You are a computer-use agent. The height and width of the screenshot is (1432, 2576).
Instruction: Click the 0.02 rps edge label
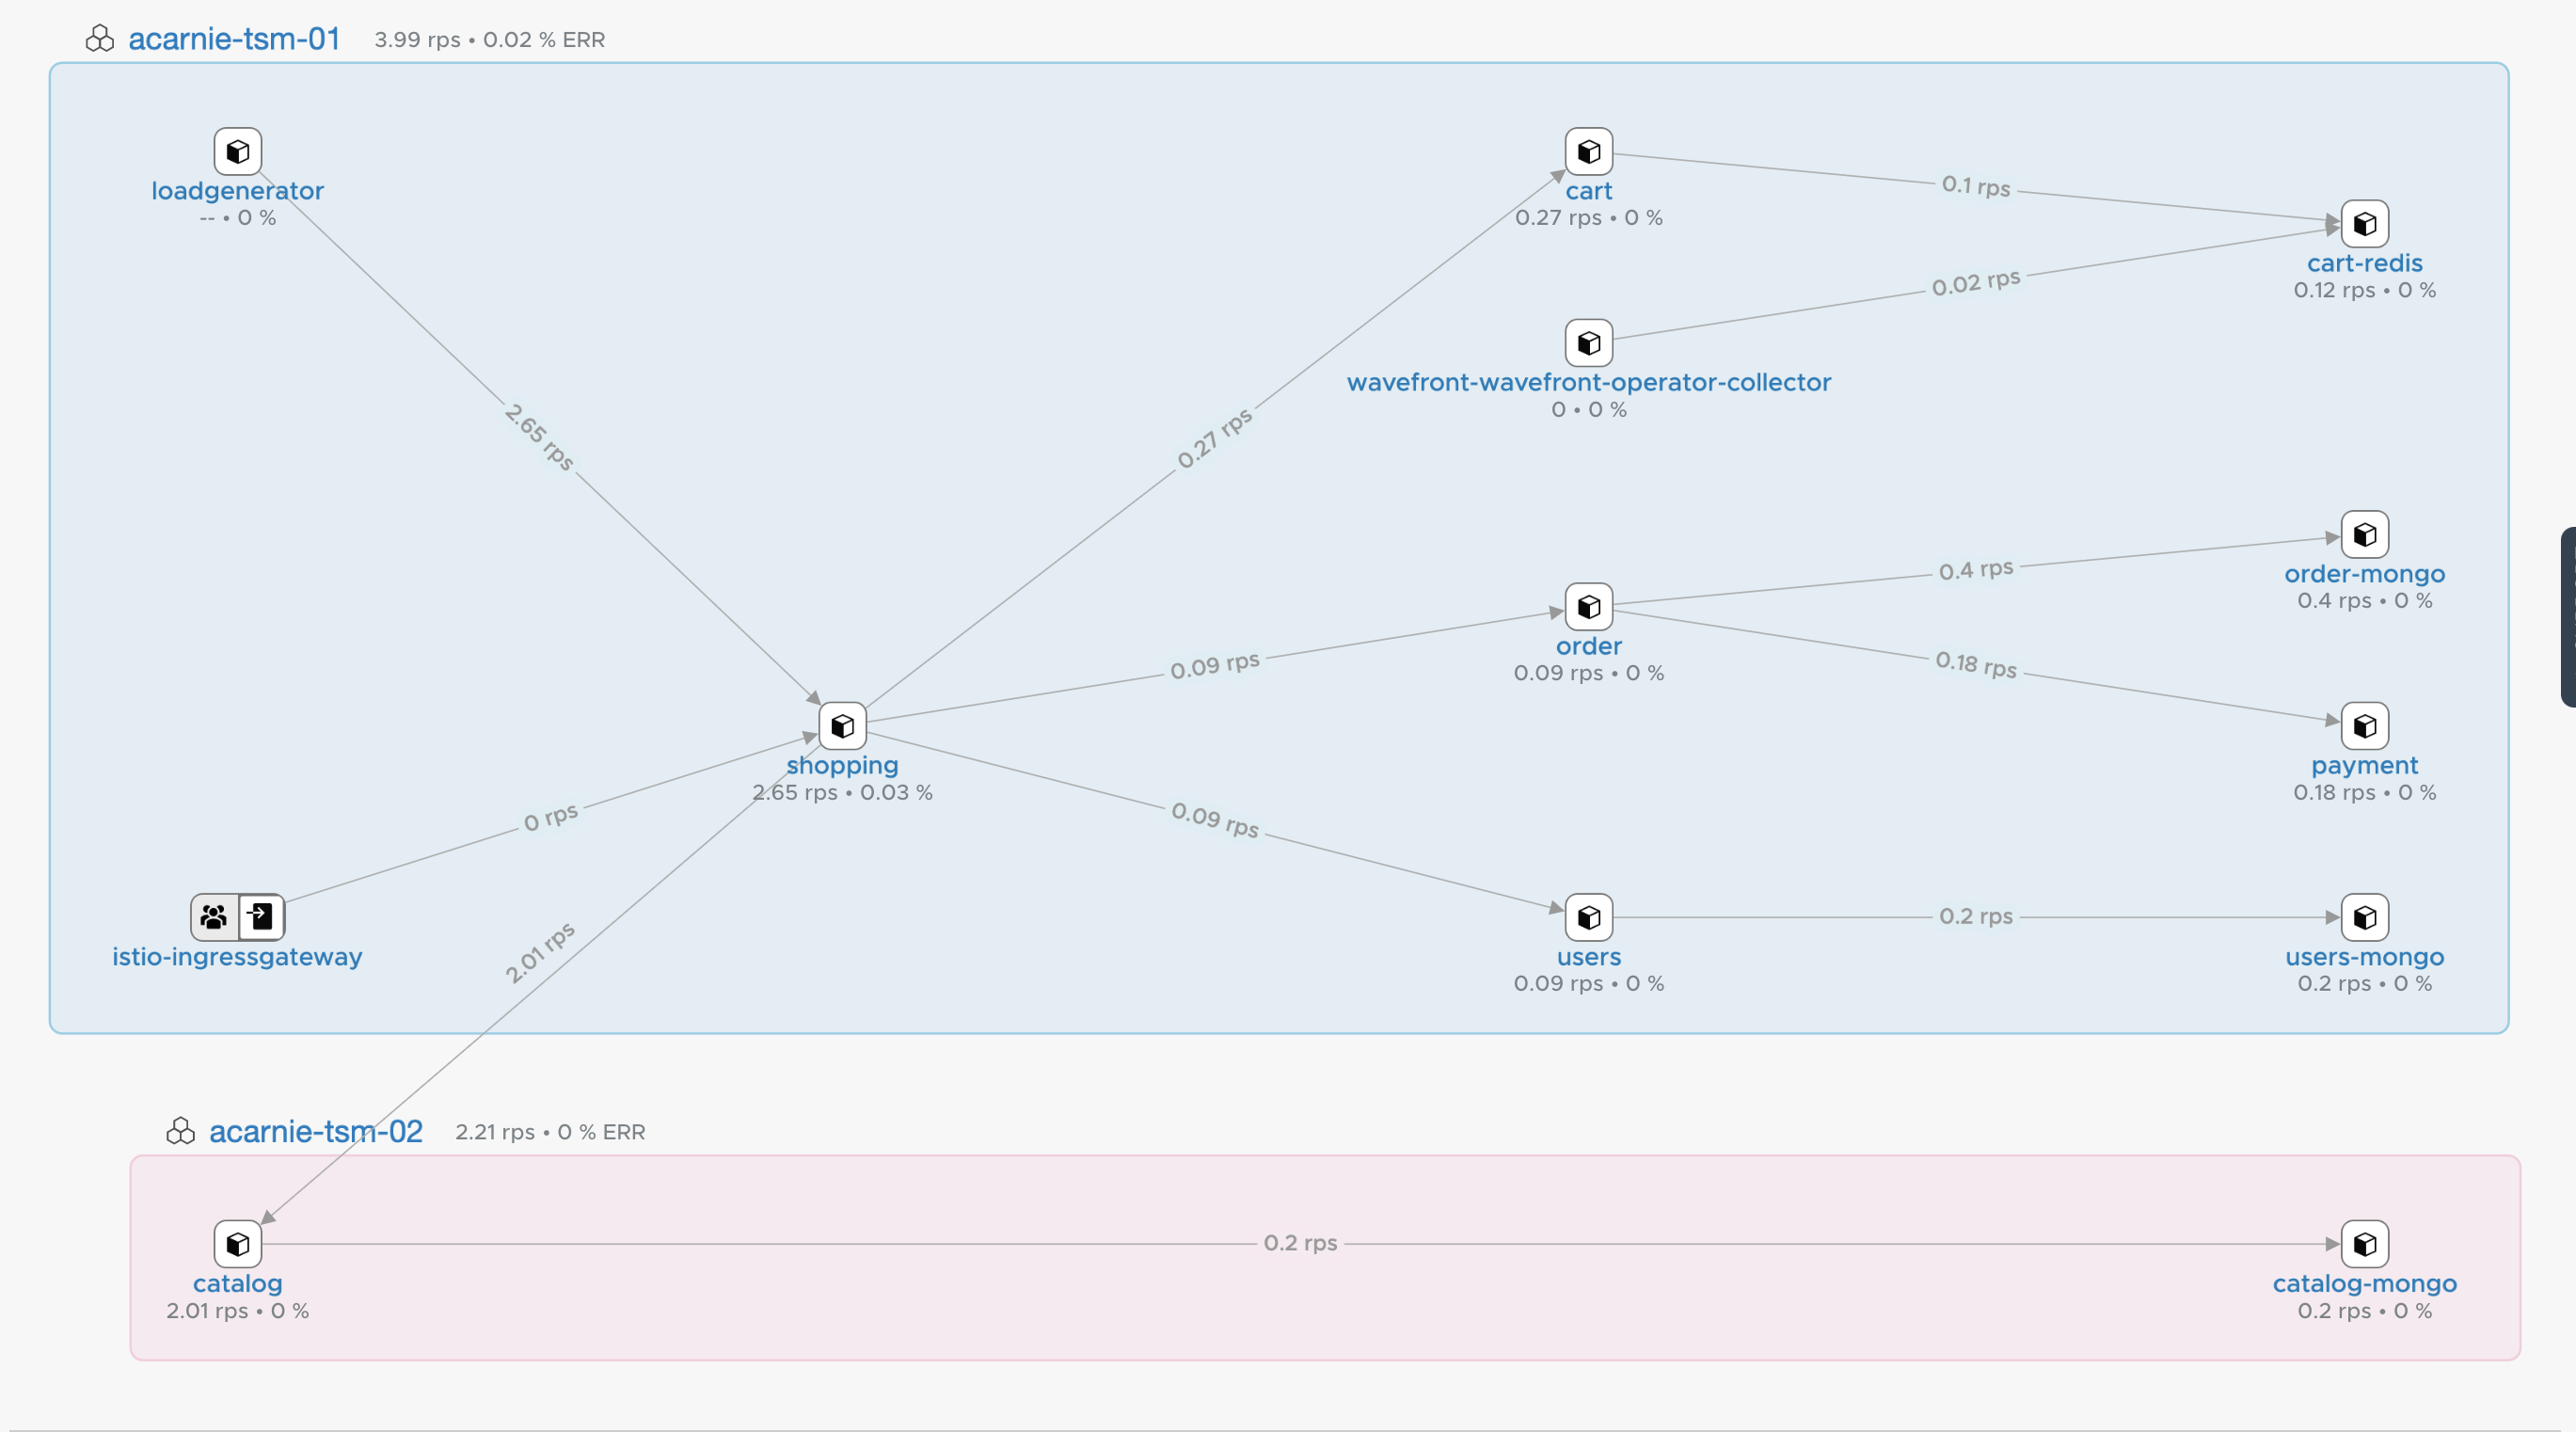click(x=1976, y=282)
